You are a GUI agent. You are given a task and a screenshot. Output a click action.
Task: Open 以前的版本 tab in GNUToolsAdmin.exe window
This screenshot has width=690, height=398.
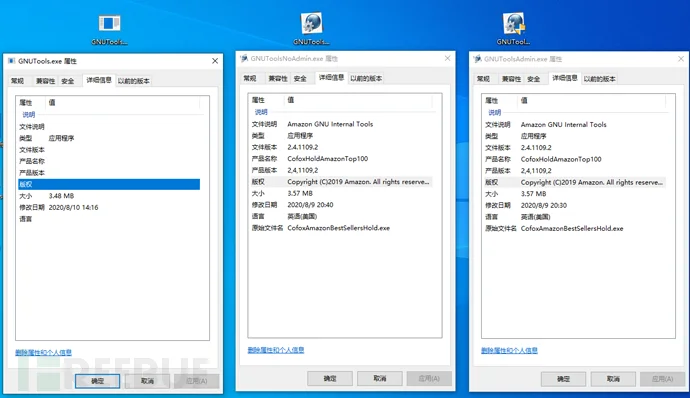[599, 79]
